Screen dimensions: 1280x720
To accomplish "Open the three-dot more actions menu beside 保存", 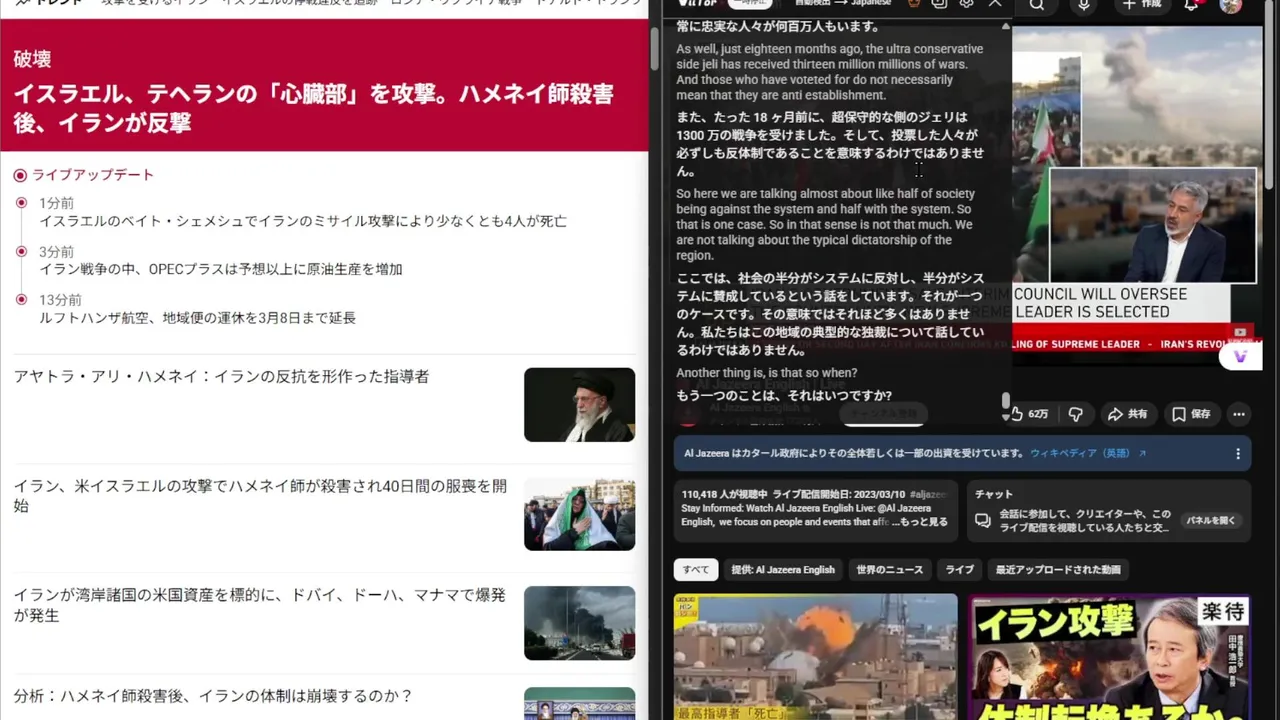I will click(x=1239, y=414).
